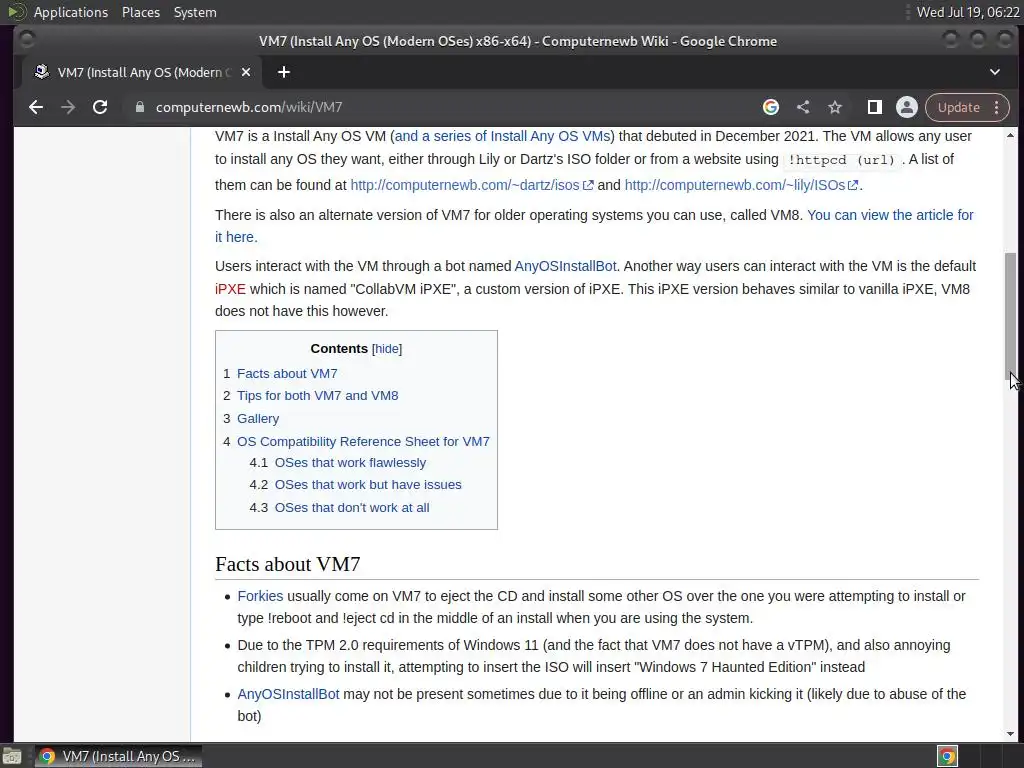Viewport: 1024px width, 768px height.
Task: Jump to Facts about VM7 section
Action: click(287, 374)
